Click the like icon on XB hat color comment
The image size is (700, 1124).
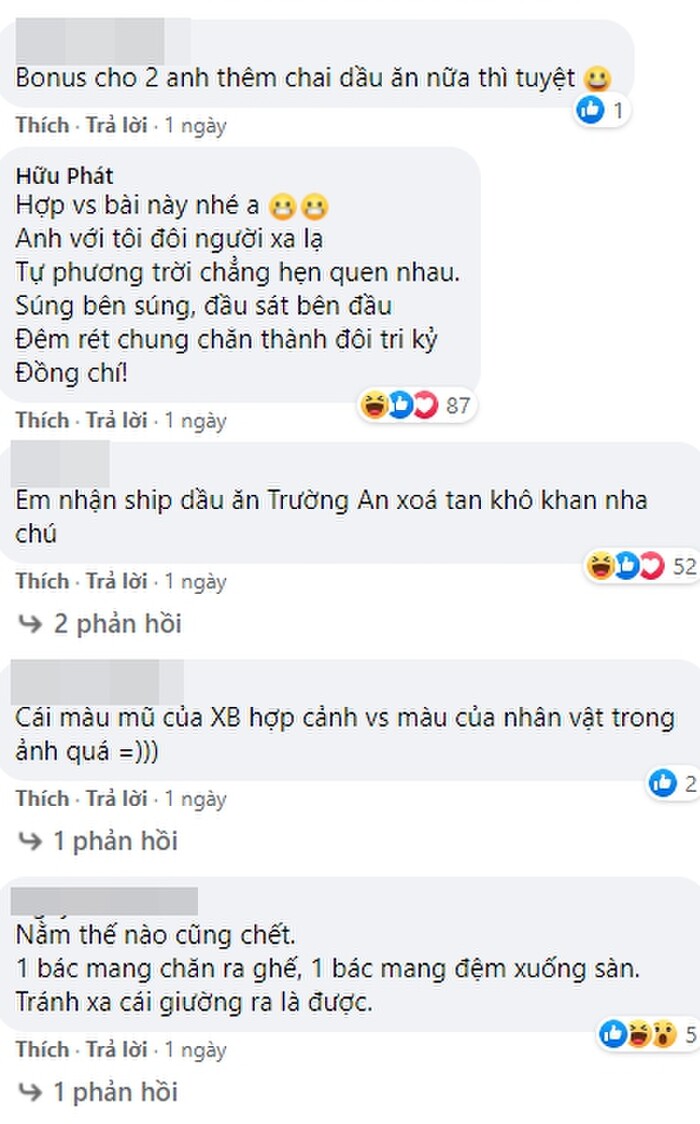(662, 784)
